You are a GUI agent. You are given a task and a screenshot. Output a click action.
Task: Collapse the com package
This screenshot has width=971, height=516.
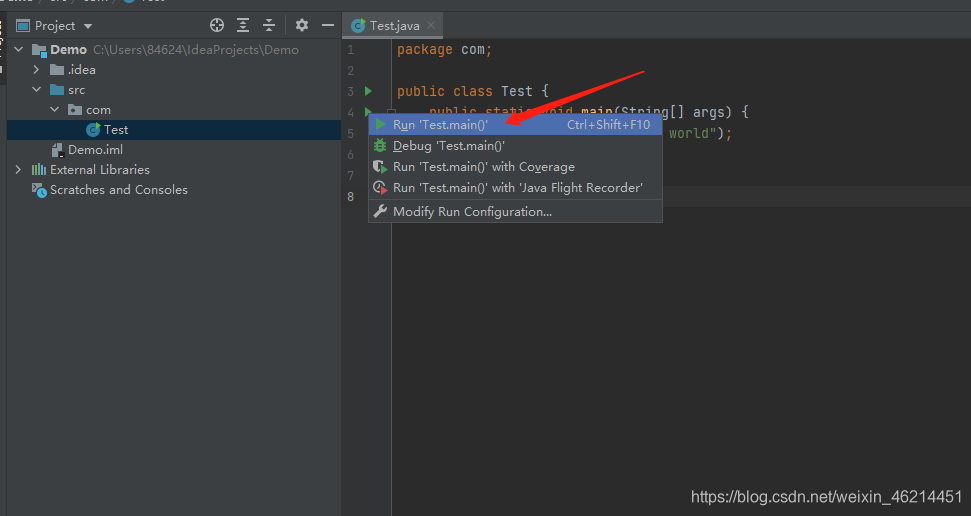point(54,110)
